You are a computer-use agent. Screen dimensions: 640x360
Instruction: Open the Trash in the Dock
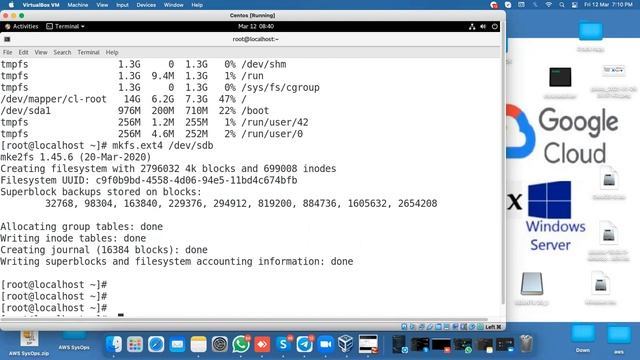click(x=526, y=344)
